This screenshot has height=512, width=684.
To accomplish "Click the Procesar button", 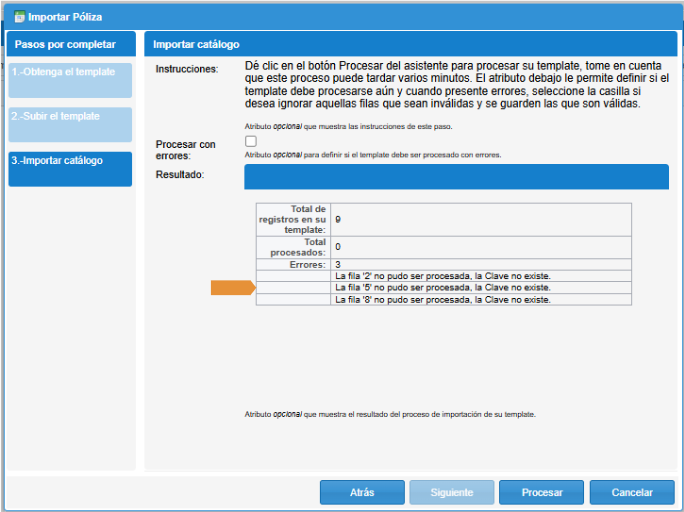I will pos(541,493).
